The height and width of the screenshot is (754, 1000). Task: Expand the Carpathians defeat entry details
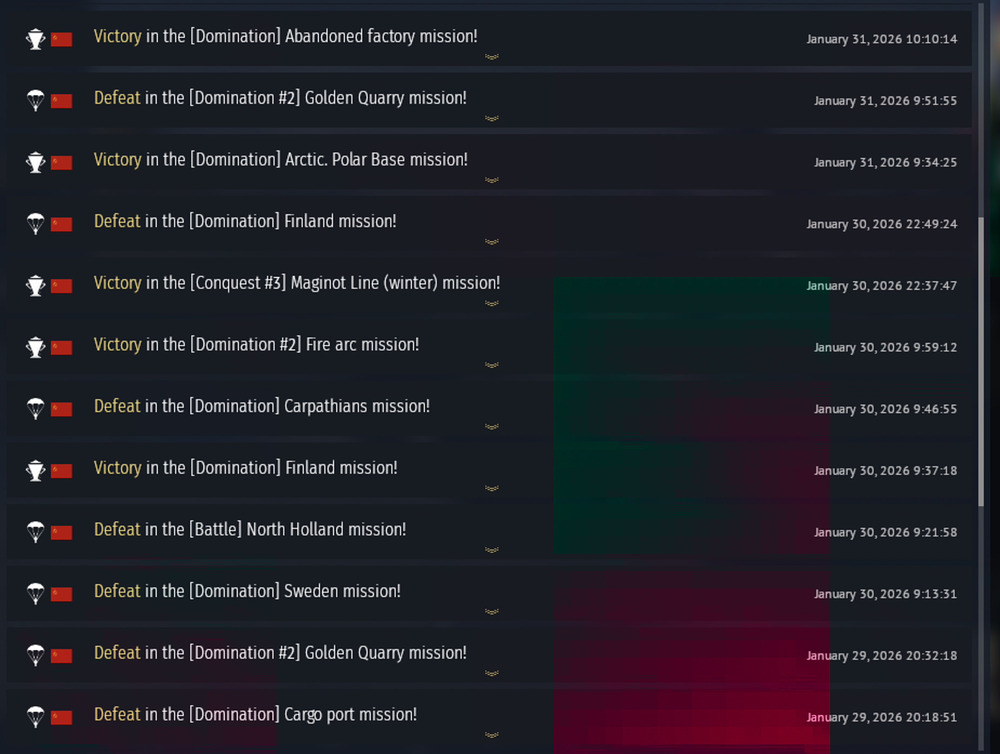click(x=492, y=426)
